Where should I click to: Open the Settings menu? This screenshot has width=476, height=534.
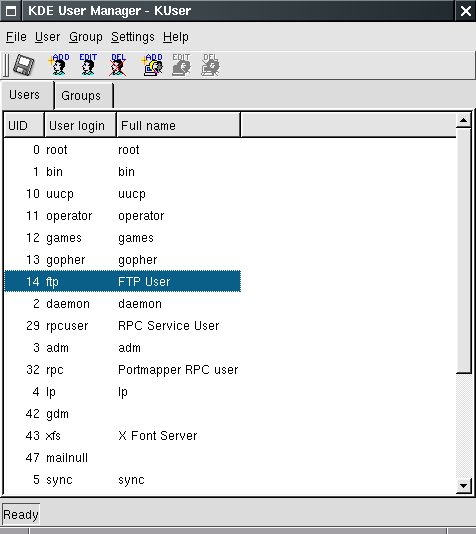(x=133, y=37)
